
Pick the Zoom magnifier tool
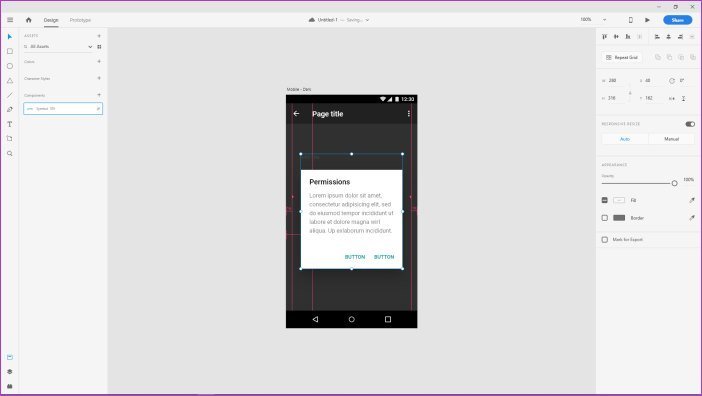click(x=10, y=153)
